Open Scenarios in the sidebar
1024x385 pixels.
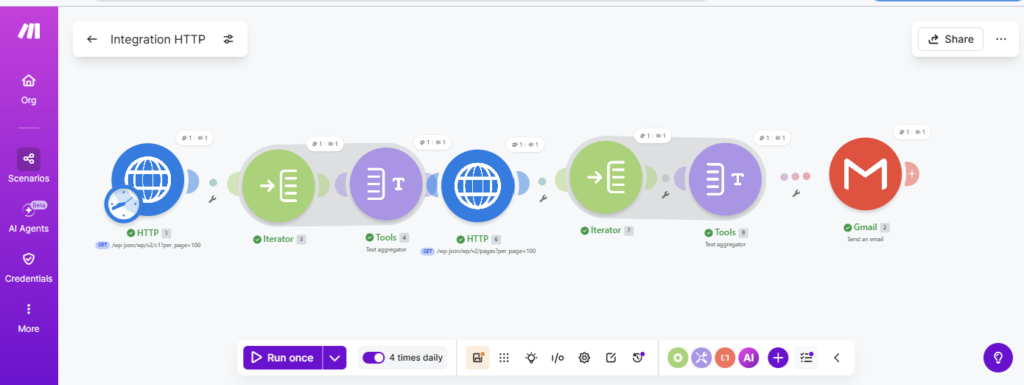click(28, 166)
